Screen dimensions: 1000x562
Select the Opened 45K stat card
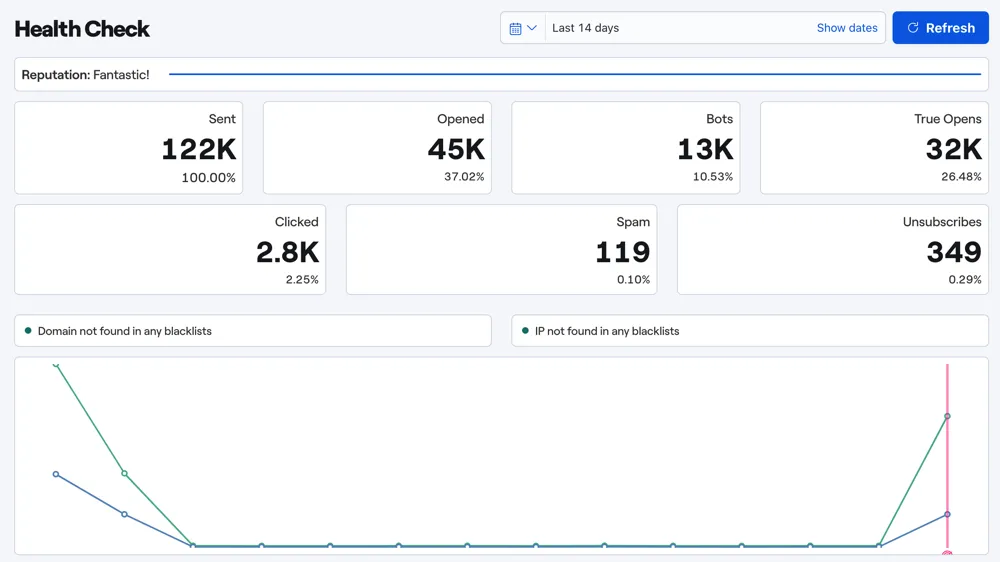tap(377, 148)
